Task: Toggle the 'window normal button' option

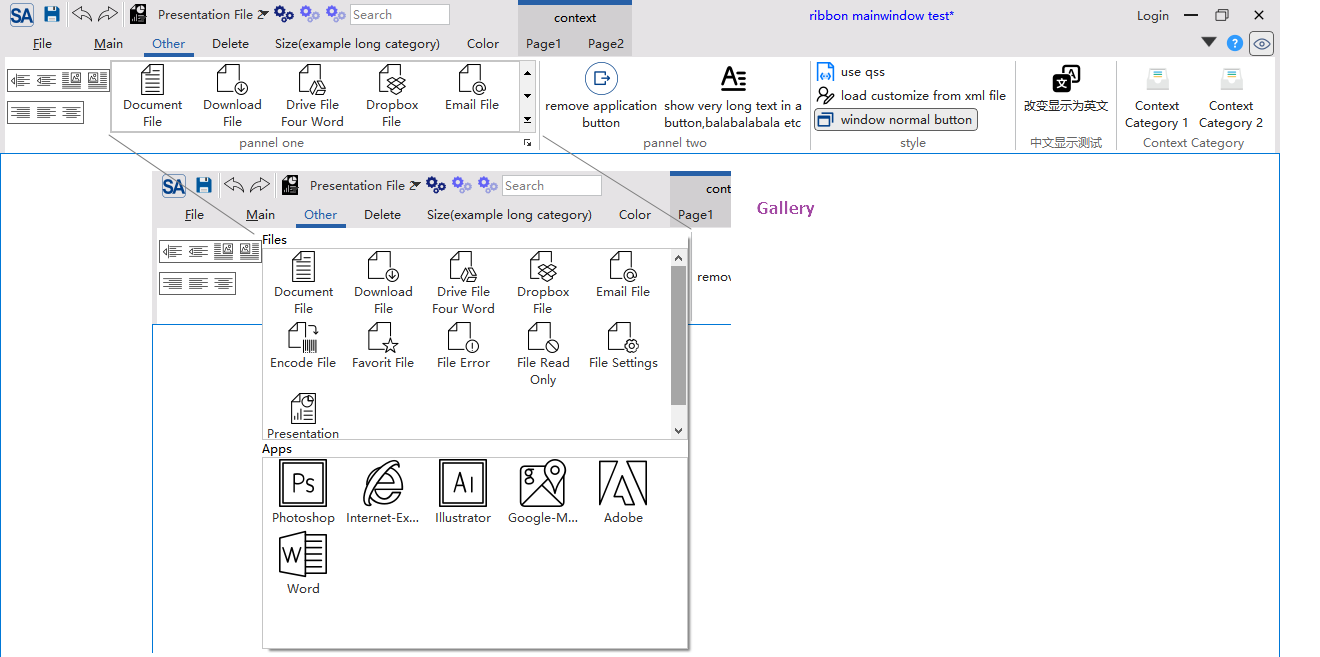Action: 895,120
